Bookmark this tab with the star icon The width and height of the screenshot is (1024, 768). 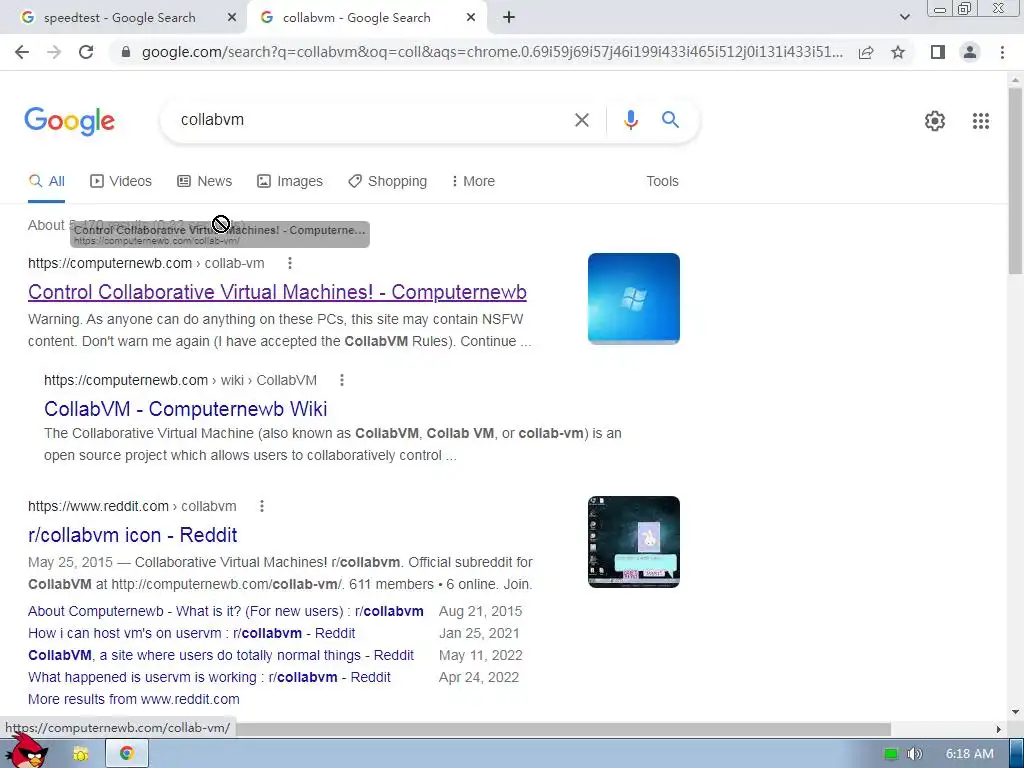[898, 52]
